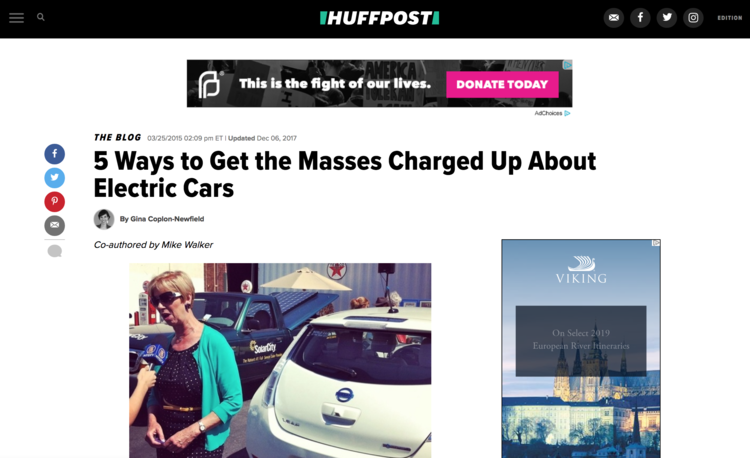The width and height of the screenshot is (750, 458).
Task: Share article on Twitter via sidebar
Action: point(55,178)
